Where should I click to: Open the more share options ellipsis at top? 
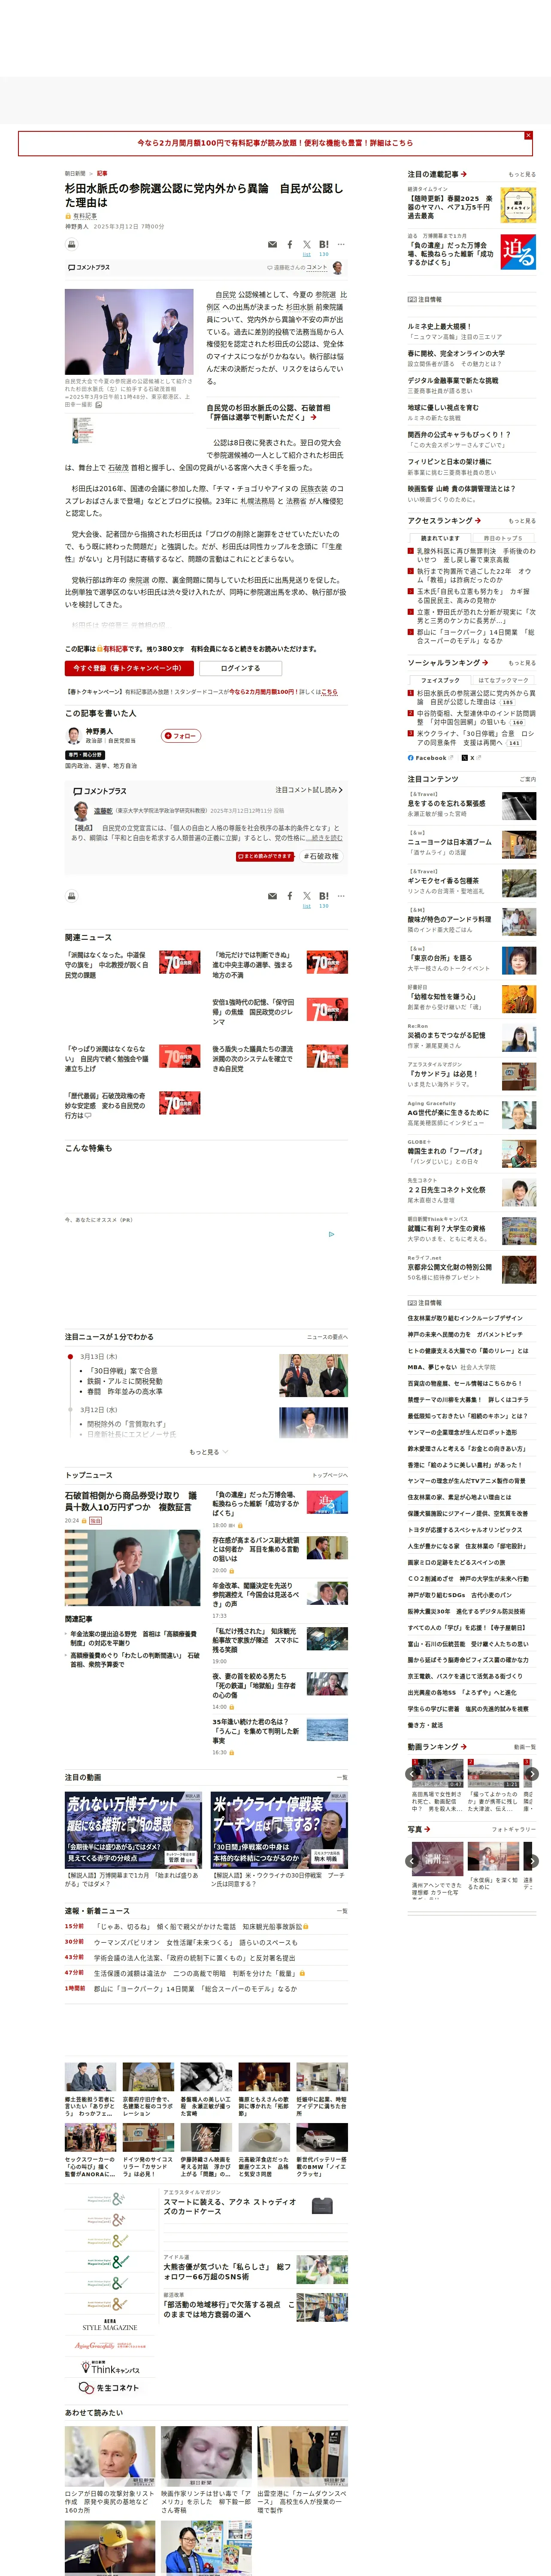[341, 244]
